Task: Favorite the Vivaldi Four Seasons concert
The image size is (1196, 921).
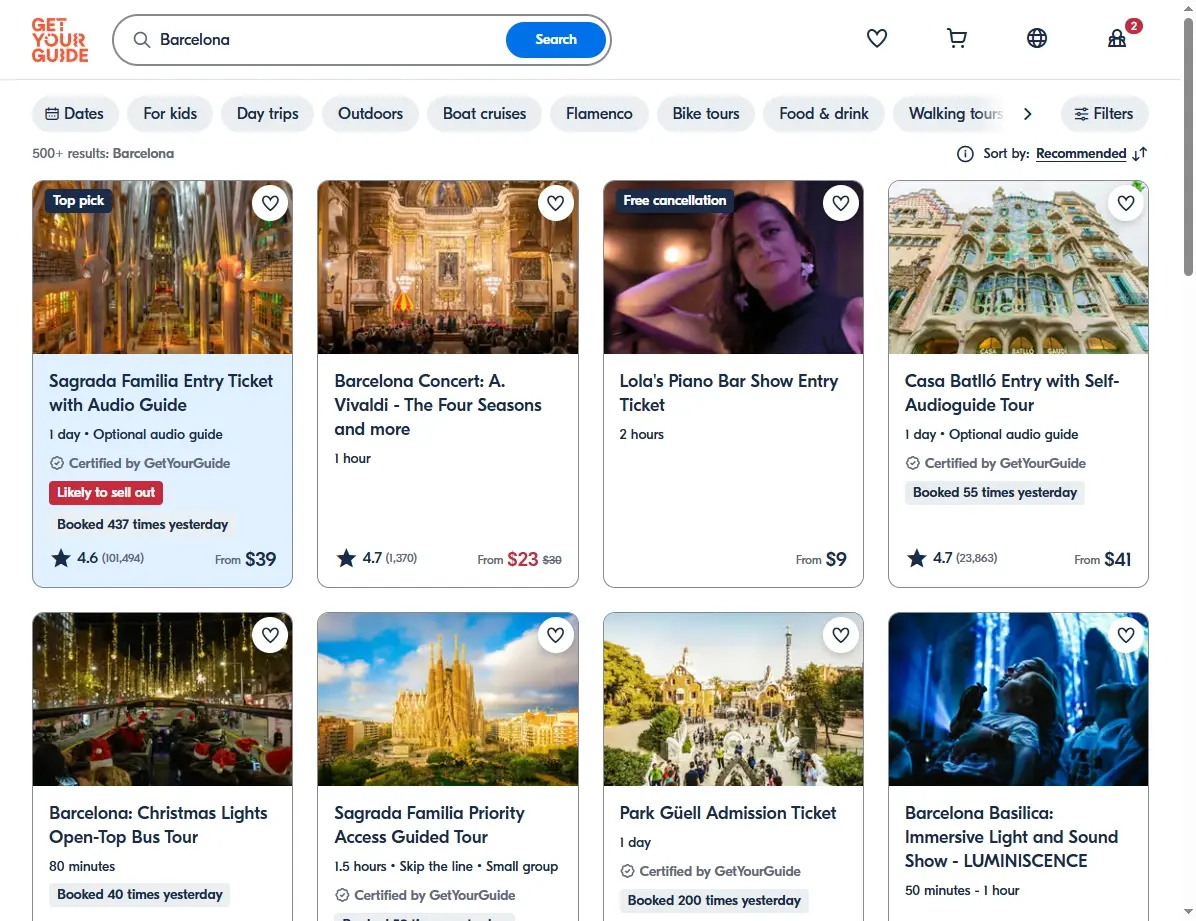Action: click(x=555, y=203)
